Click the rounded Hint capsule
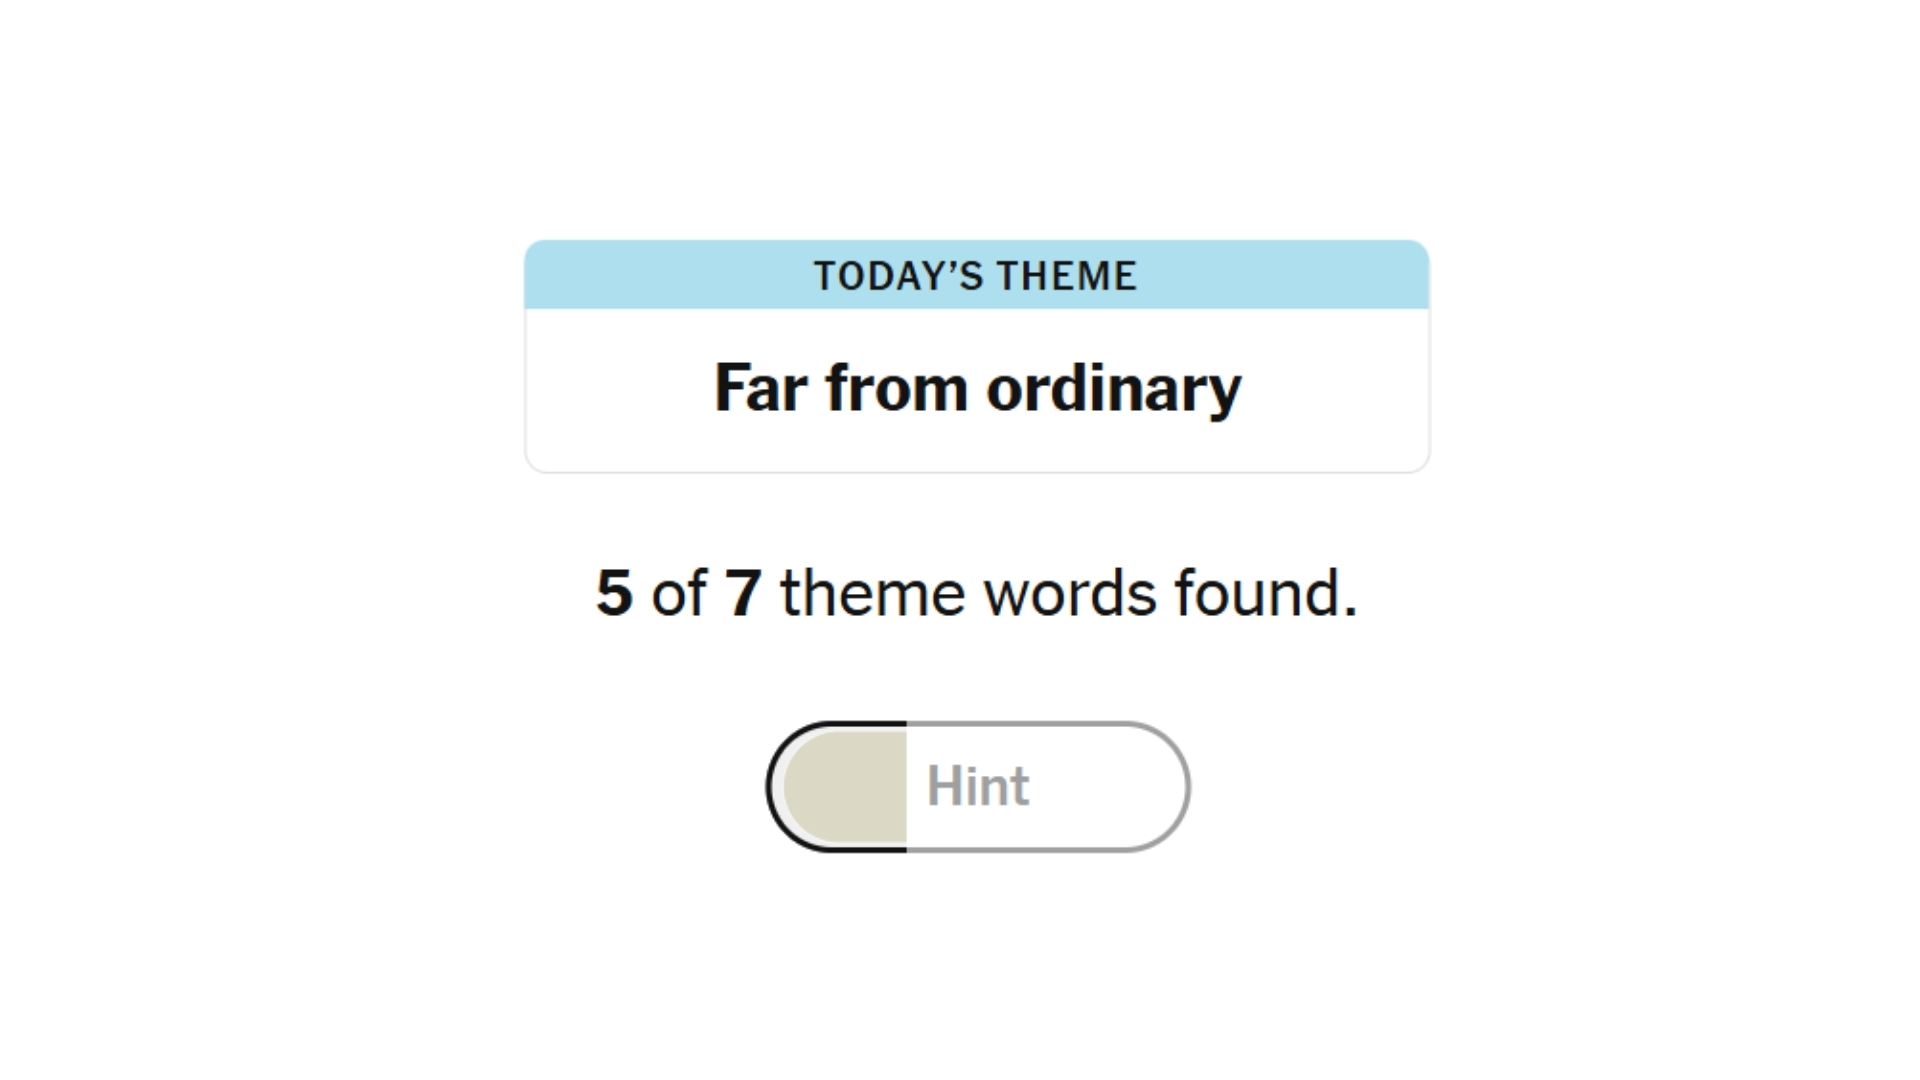This screenshot has width=1920, height=1080. (x=978, y=786)
